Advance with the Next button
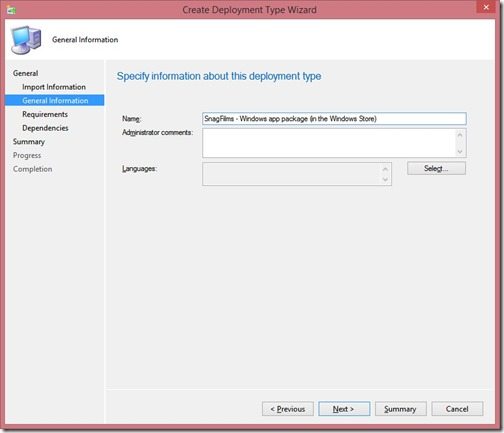504x433 pixels. [x=344, y=409]
